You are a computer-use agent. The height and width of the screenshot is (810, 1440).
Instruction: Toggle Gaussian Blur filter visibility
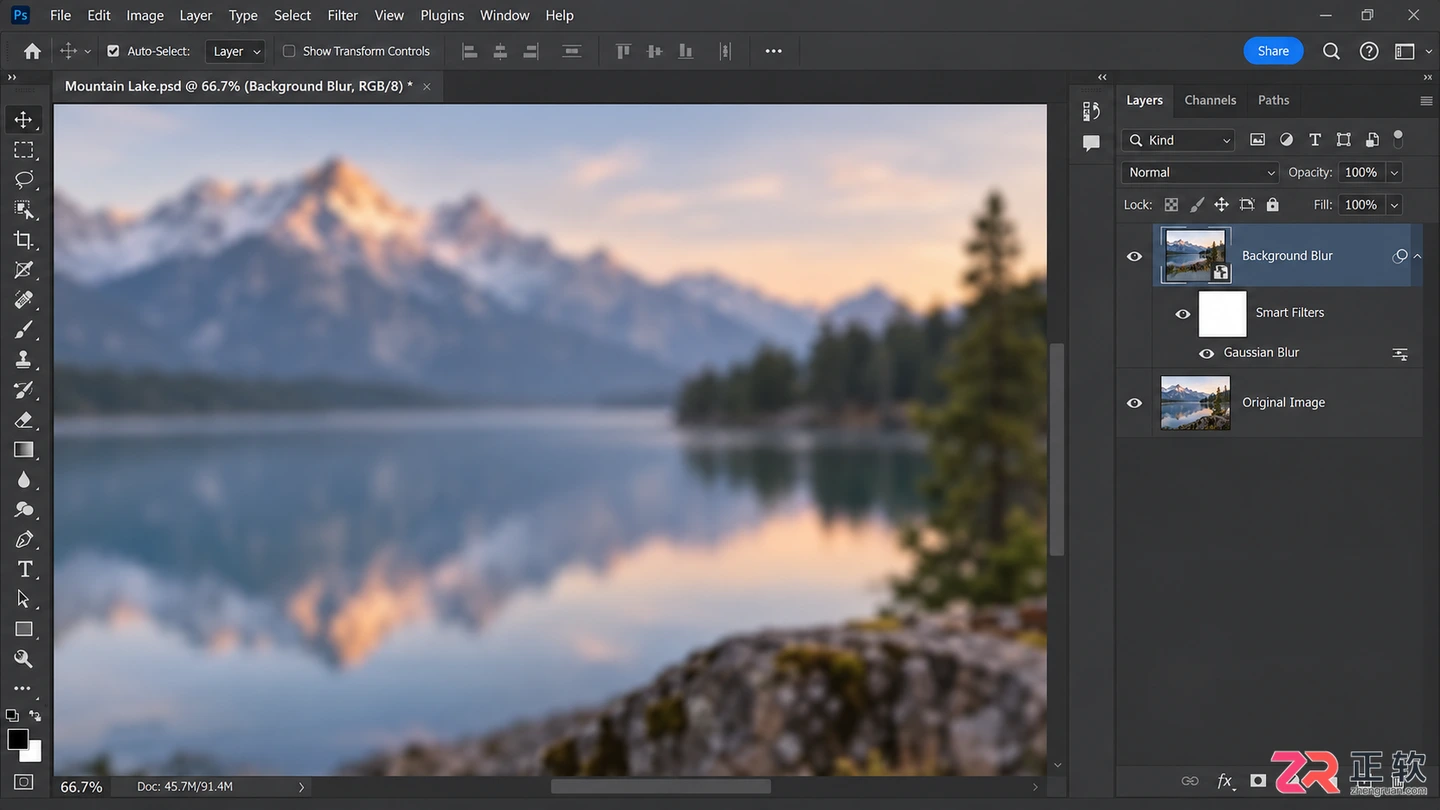(1207, 353)
